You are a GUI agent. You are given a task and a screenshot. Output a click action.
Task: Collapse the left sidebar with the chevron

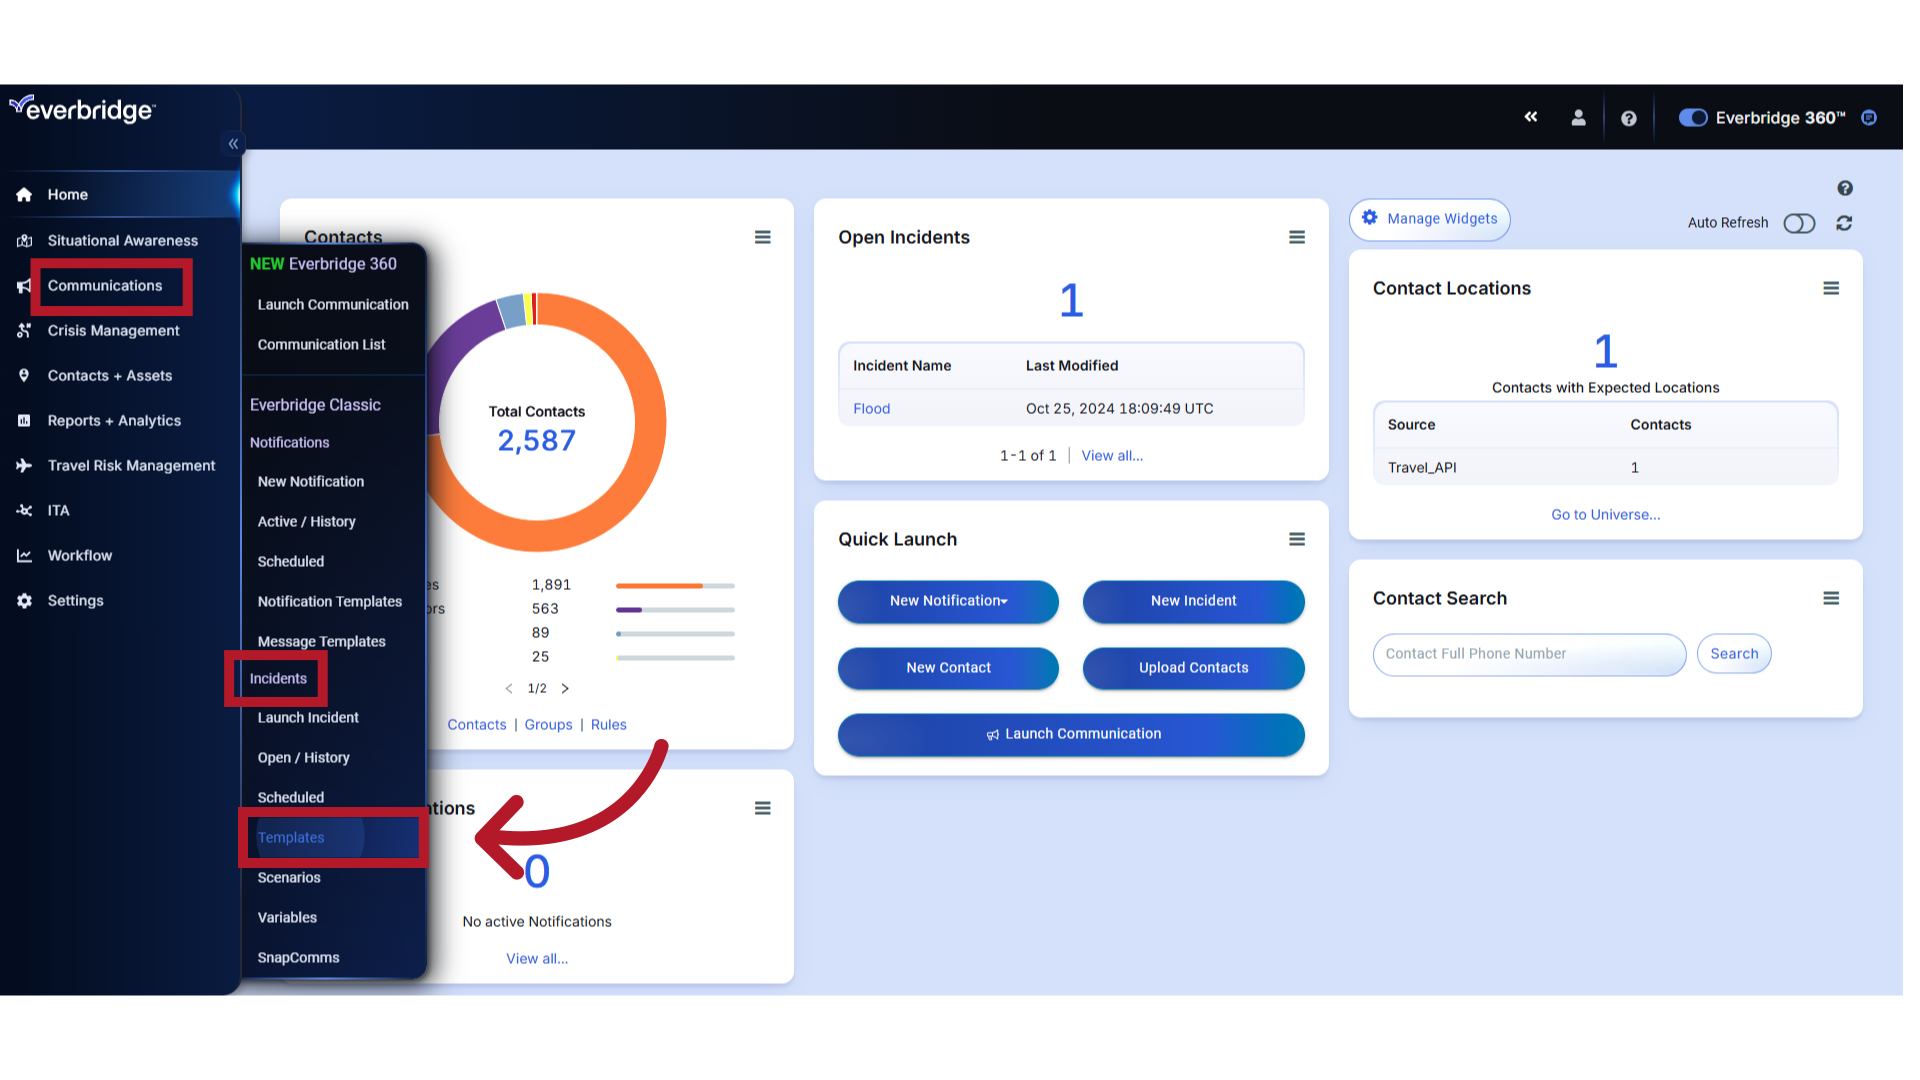[233, 144]
